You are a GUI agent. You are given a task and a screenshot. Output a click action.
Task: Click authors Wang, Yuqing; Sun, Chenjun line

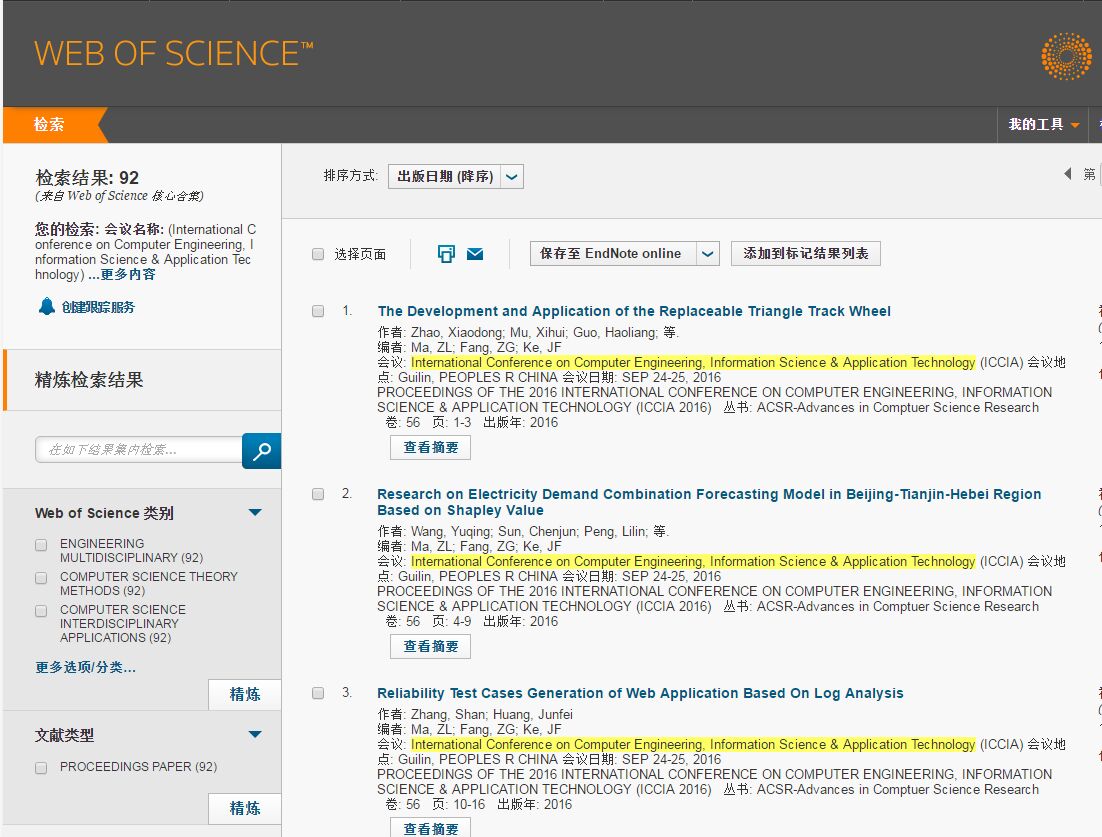(522, 531)
